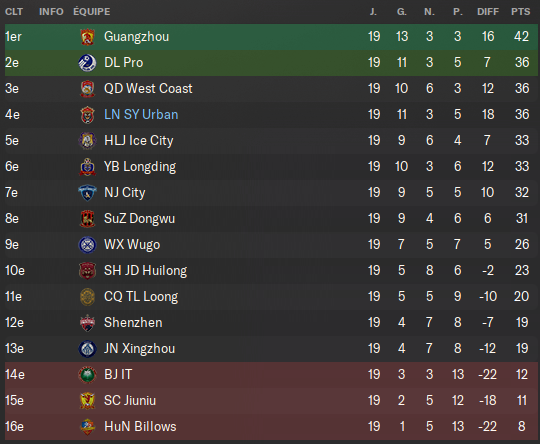
Task: Click the DL Pro club badge
Action: (x=87, y=63)
